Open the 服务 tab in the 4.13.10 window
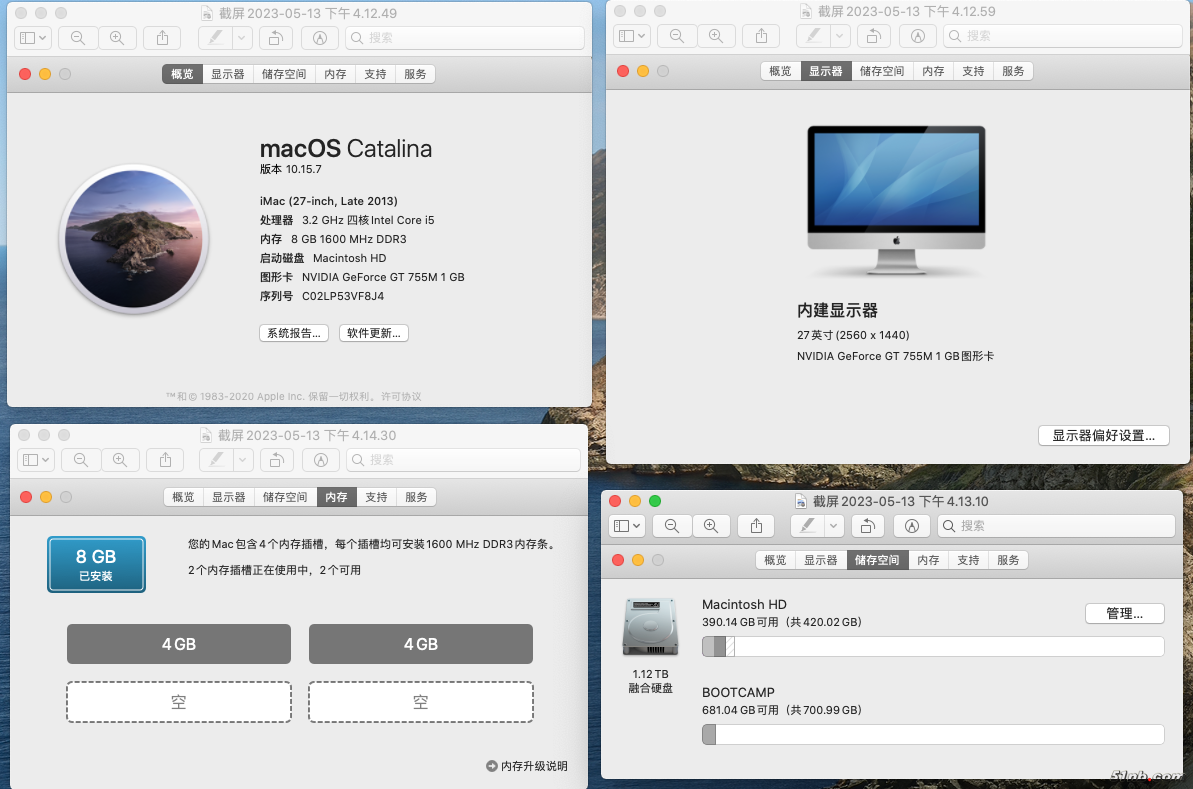This screenshot has height=789, width=1193. click(x=1007, y=560)
